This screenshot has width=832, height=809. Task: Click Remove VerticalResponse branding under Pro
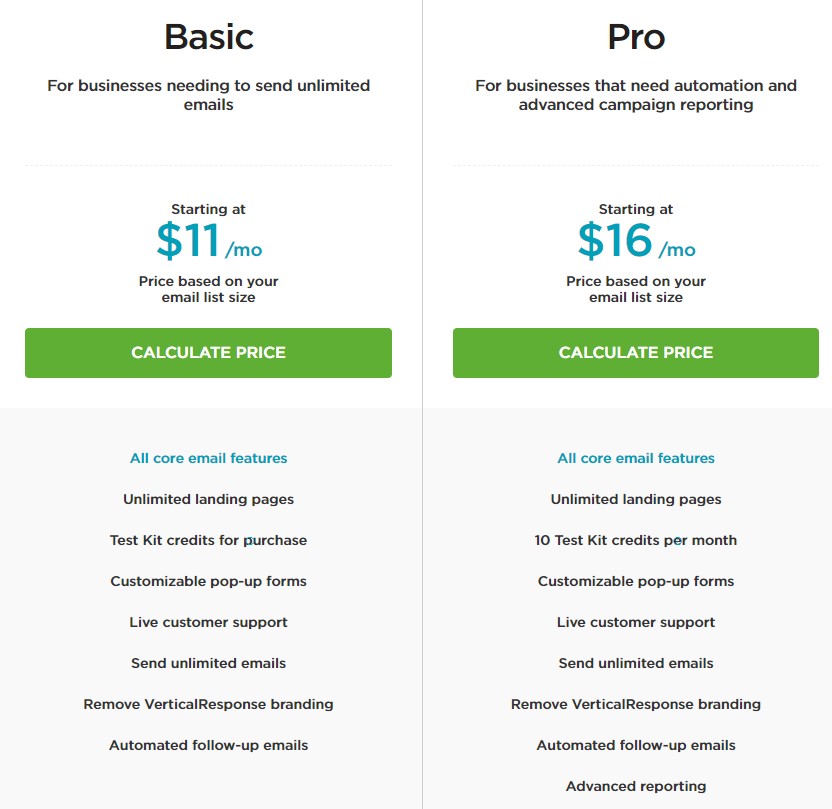pos(636,704)
